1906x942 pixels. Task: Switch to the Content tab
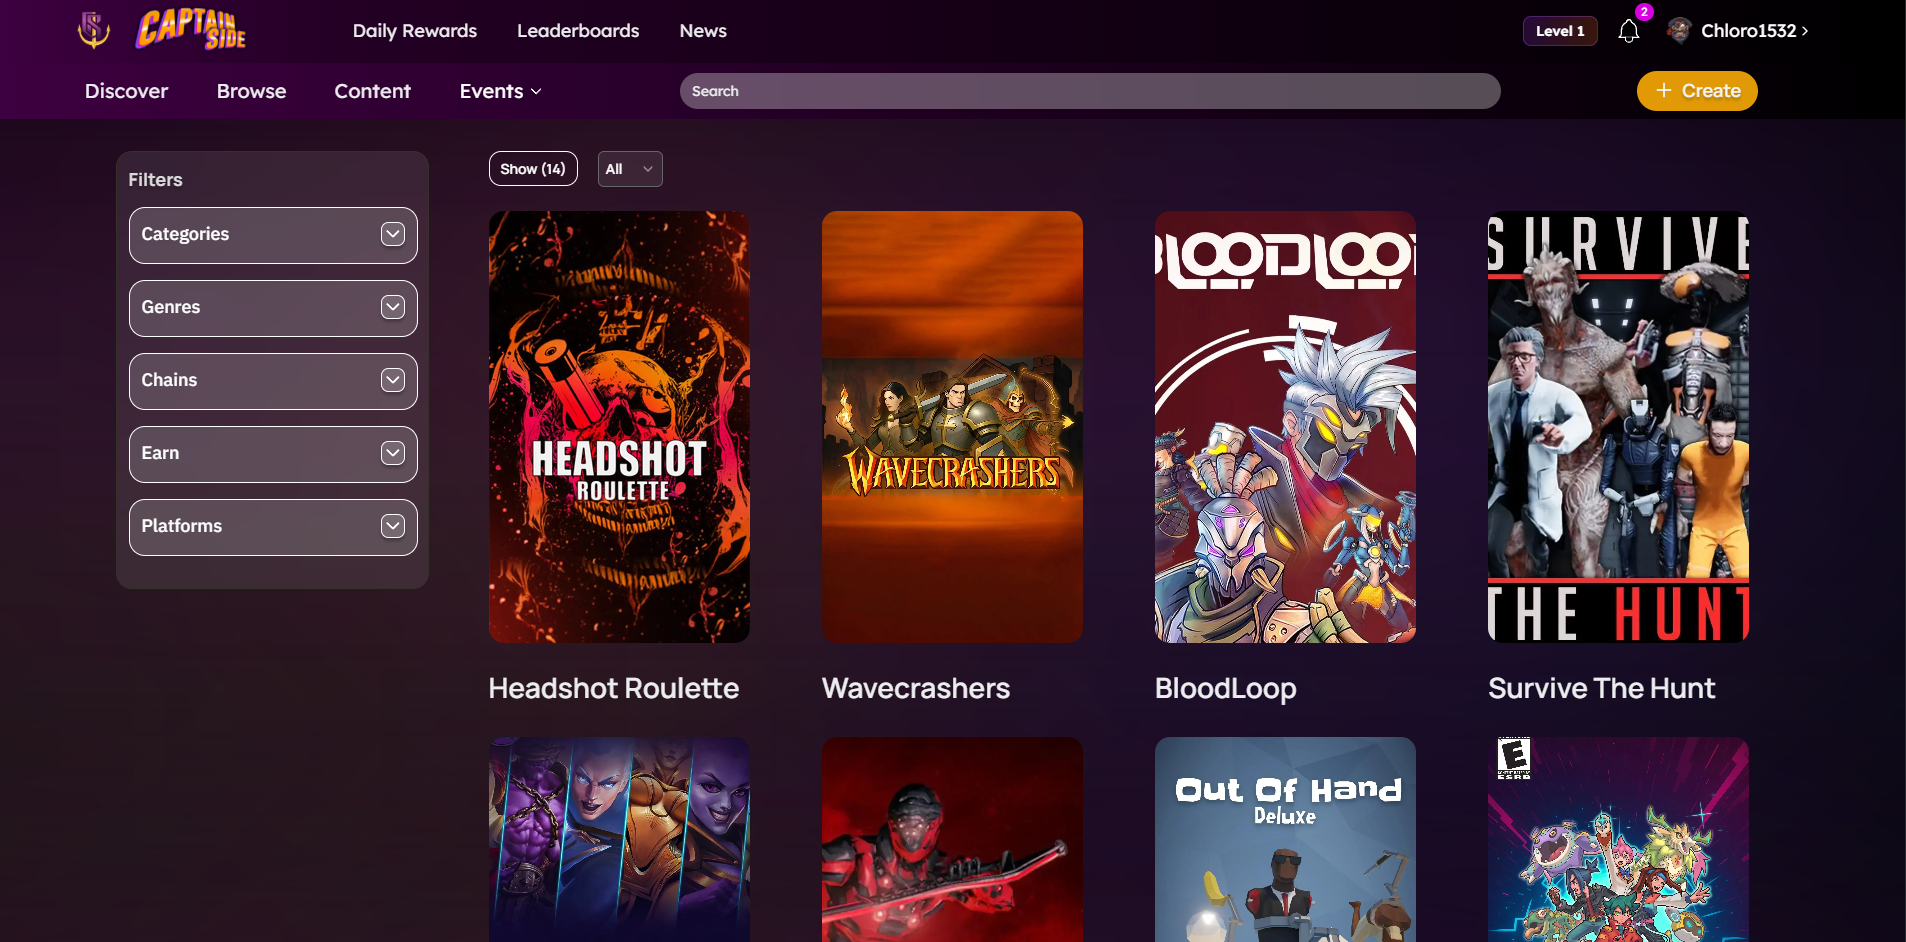(373, 91)
